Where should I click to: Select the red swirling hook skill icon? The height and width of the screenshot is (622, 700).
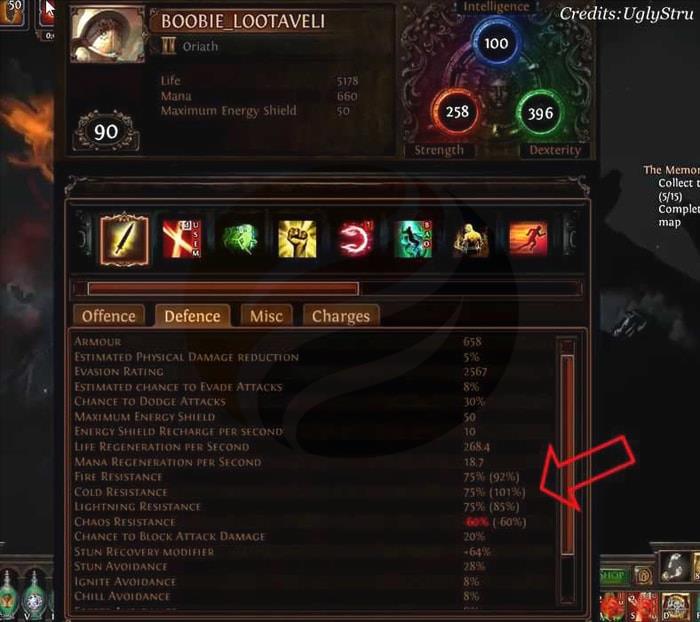pyautogui.click(x=355, y=239)
